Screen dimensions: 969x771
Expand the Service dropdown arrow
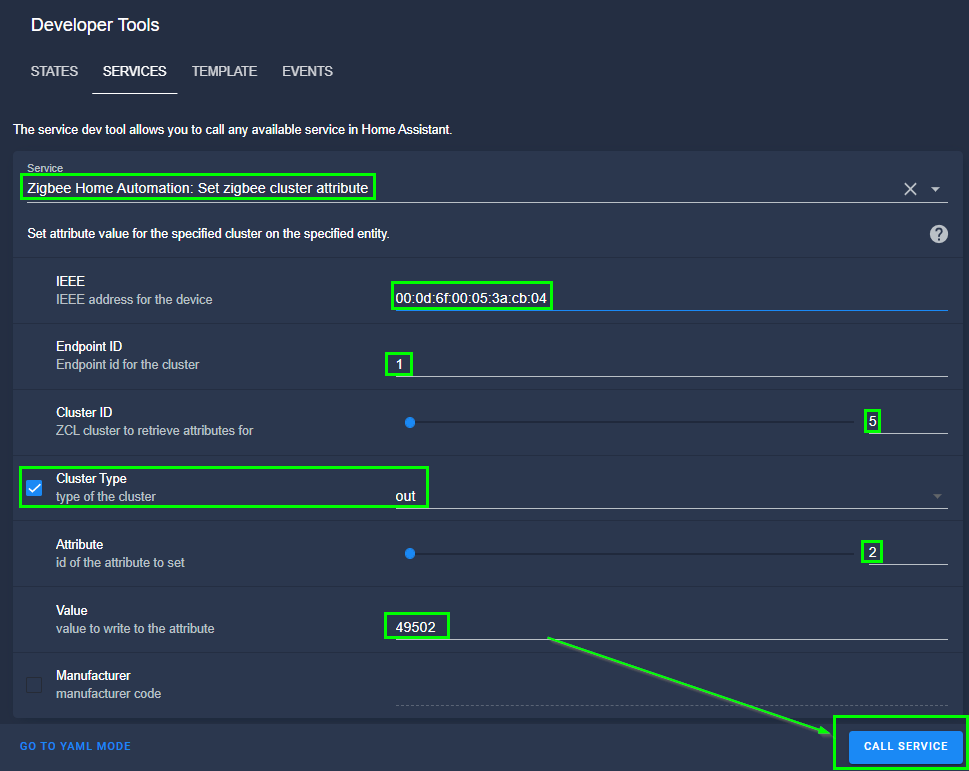936,189
